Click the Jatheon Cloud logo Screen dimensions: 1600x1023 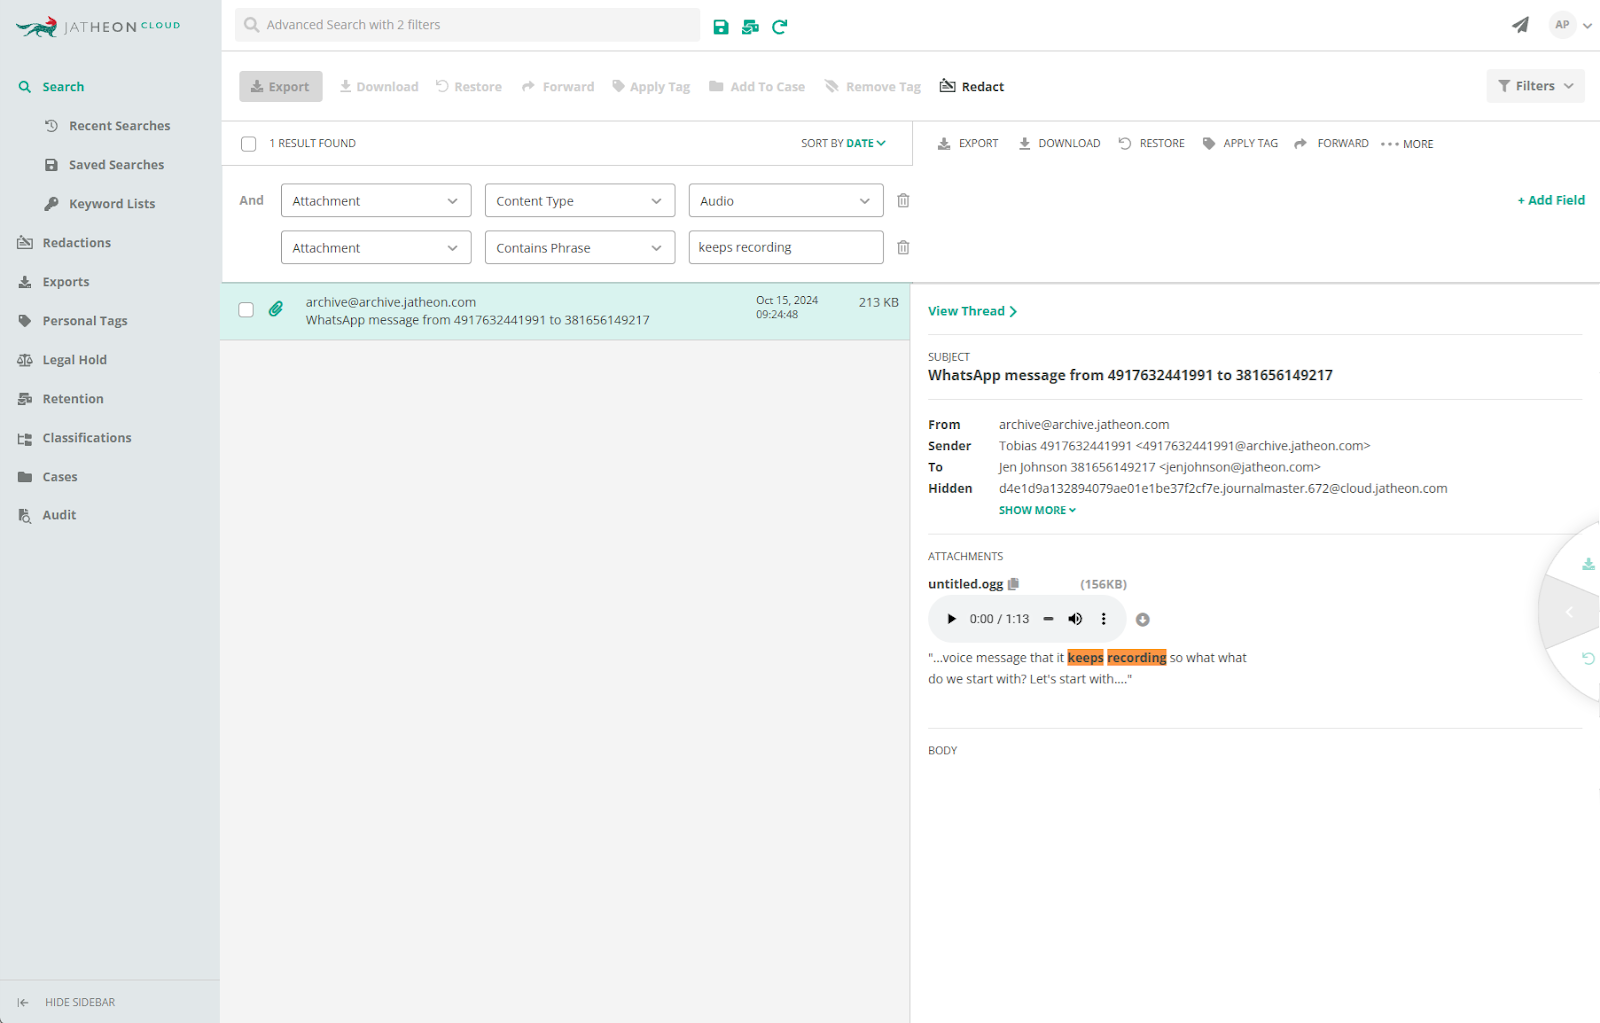(x=98, y=27)
